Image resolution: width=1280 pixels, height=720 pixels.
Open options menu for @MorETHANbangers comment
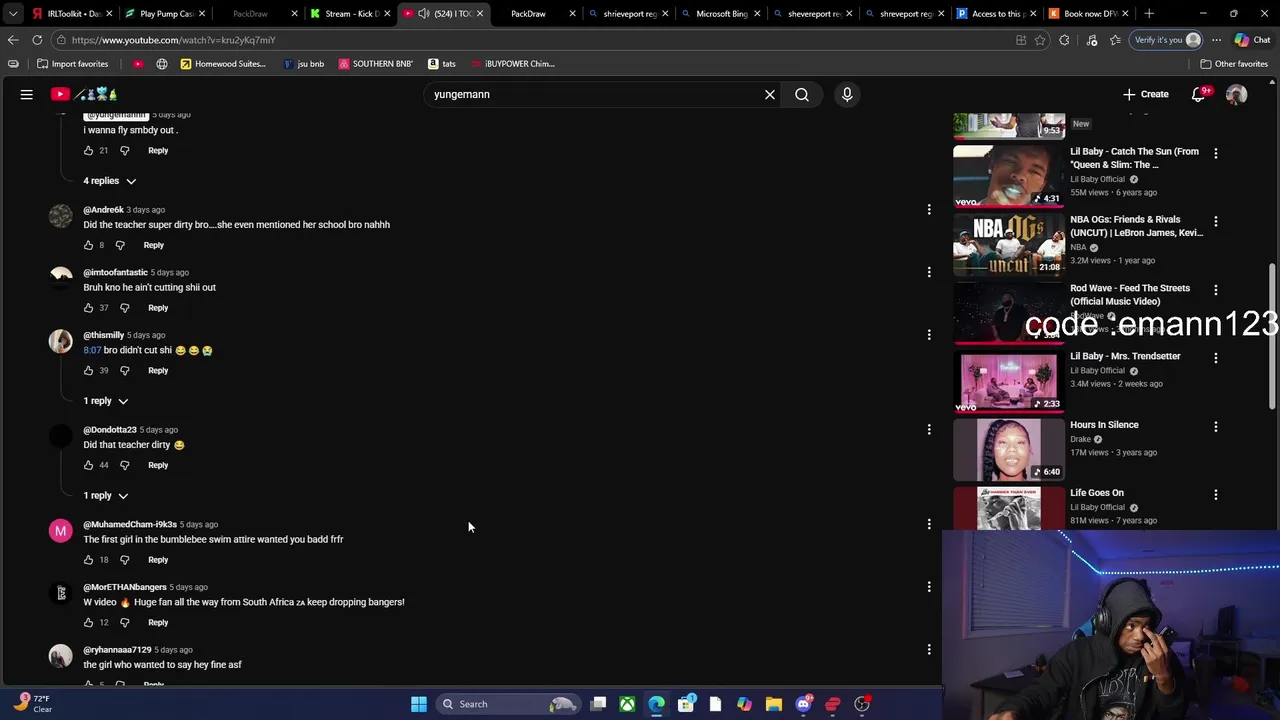929,587
